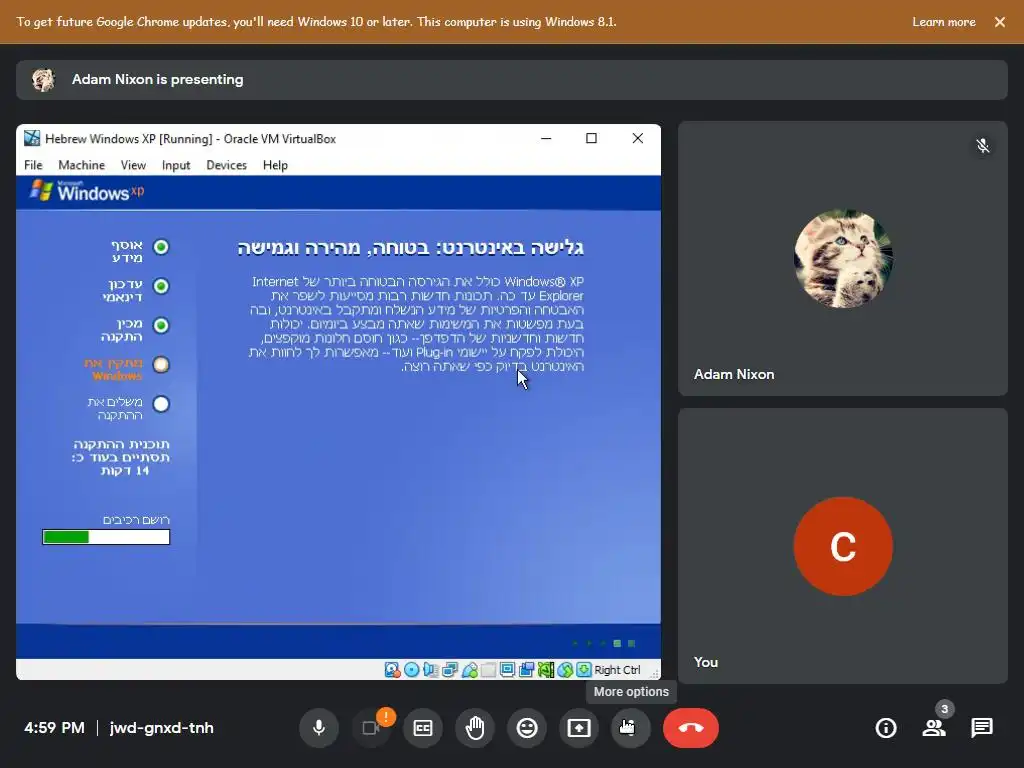Show the people participants panel
Screen dimensions: 1024x768
[x=934, y=728]
